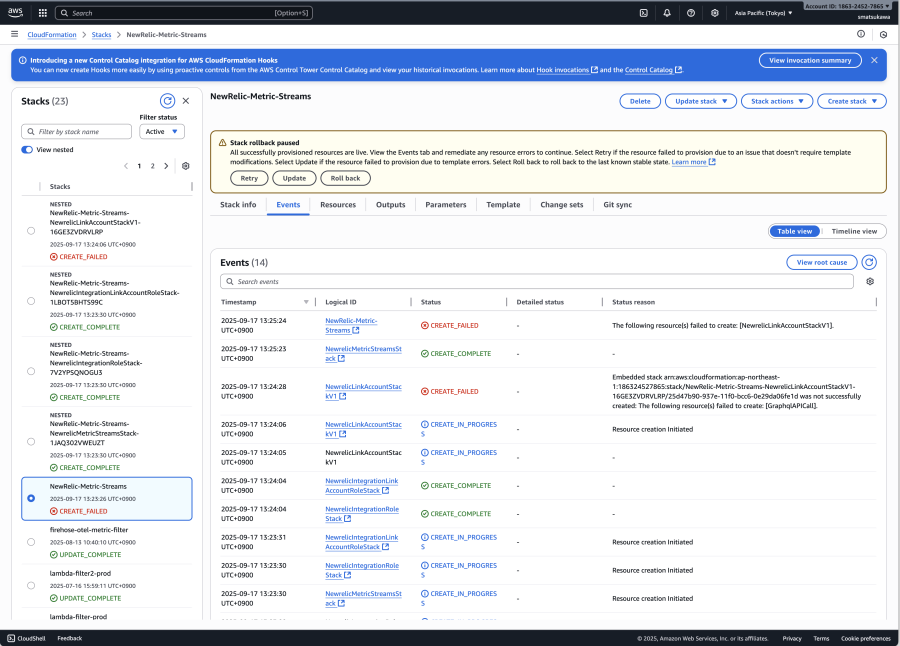Open the AWS services grid menu
Image resolution: width=900 pixels, height=646 pixels.
pos(42,13)
